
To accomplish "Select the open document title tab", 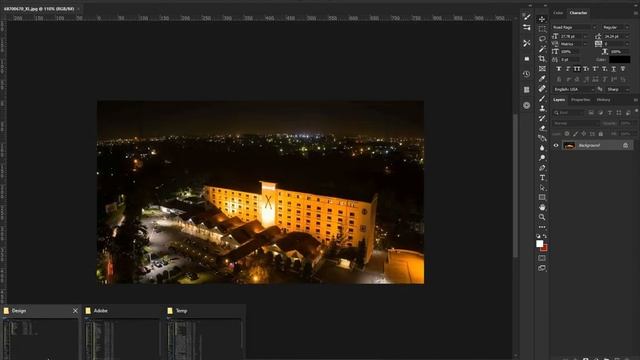I will pos(39,8).
